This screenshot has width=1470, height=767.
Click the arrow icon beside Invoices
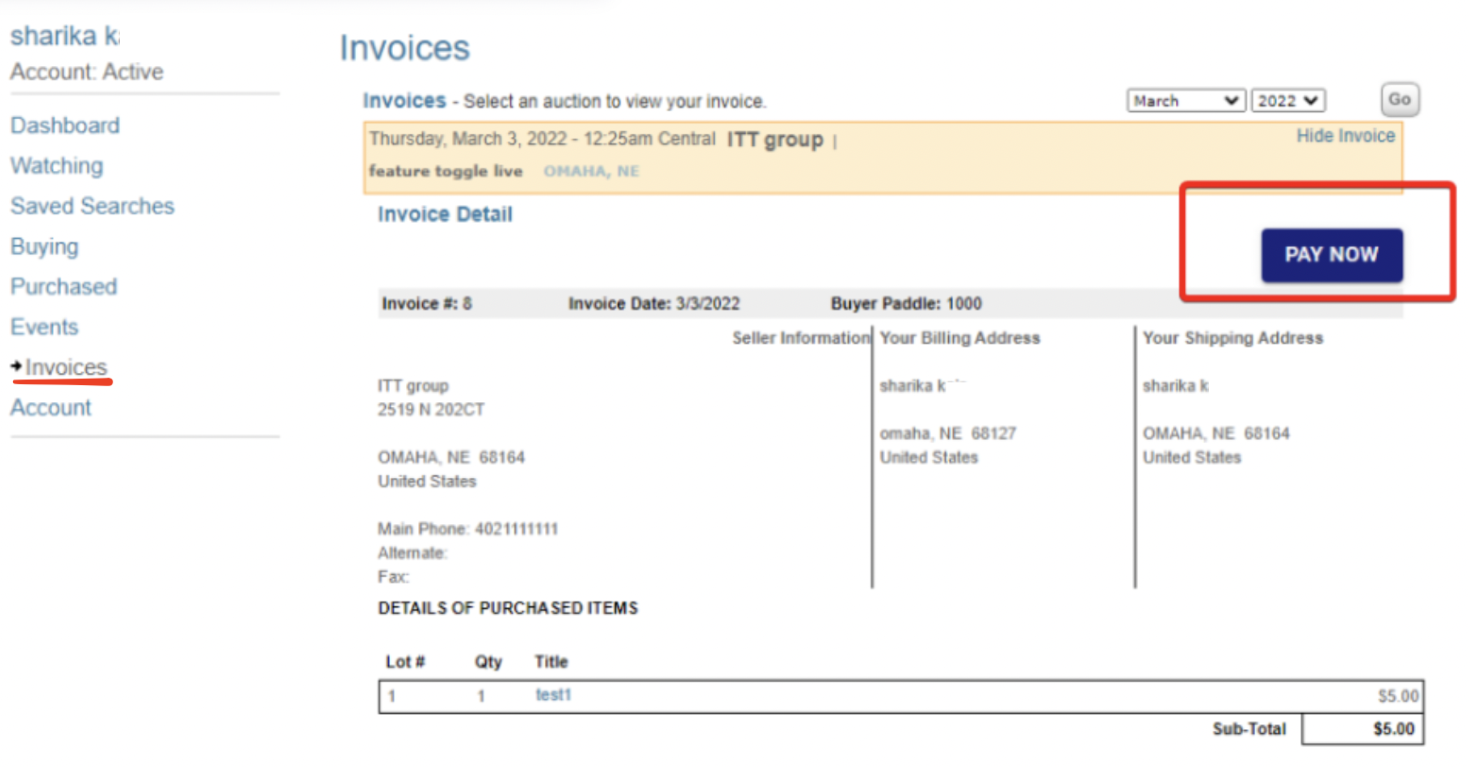(17, 368)
